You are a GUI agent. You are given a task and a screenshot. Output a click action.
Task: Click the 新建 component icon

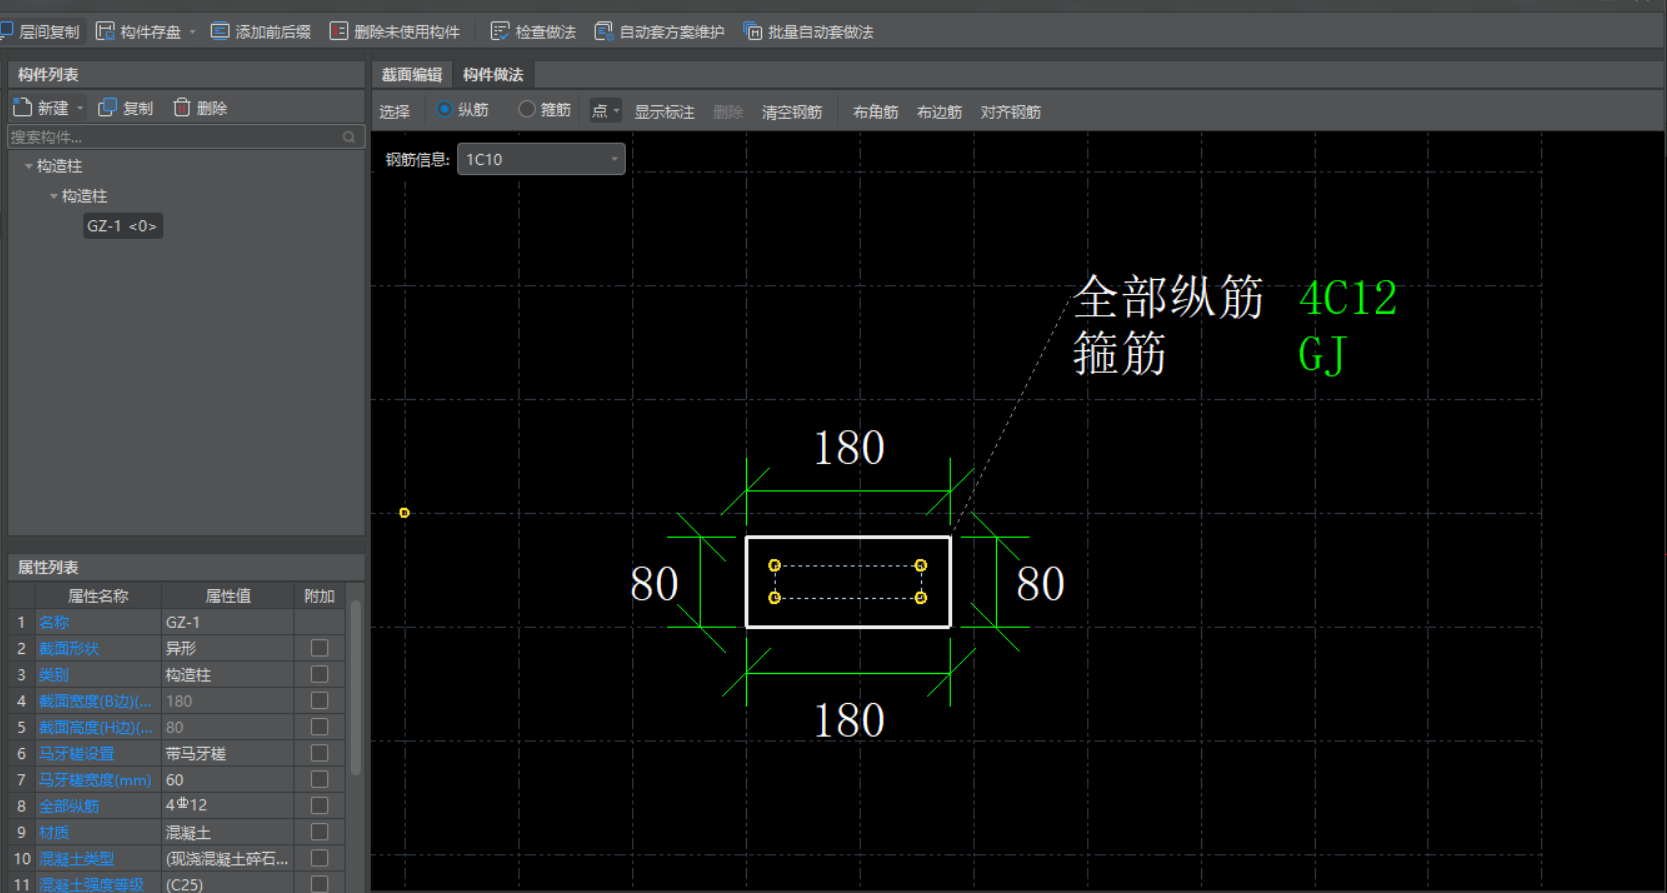point(23,107)
